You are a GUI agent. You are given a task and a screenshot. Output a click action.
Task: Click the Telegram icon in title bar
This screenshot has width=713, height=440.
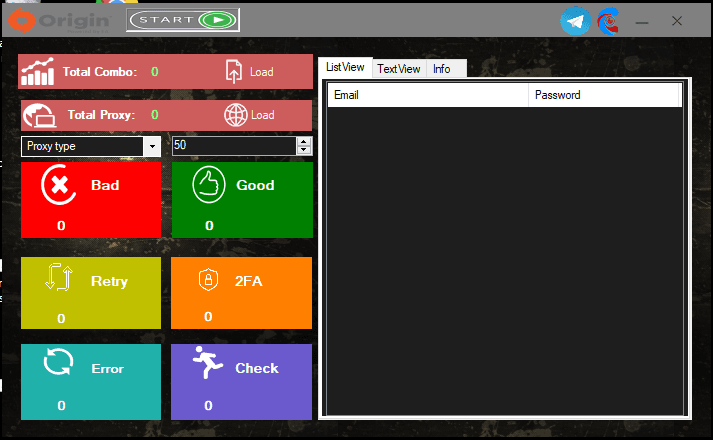pyautogui.click(x=575, y=20)
